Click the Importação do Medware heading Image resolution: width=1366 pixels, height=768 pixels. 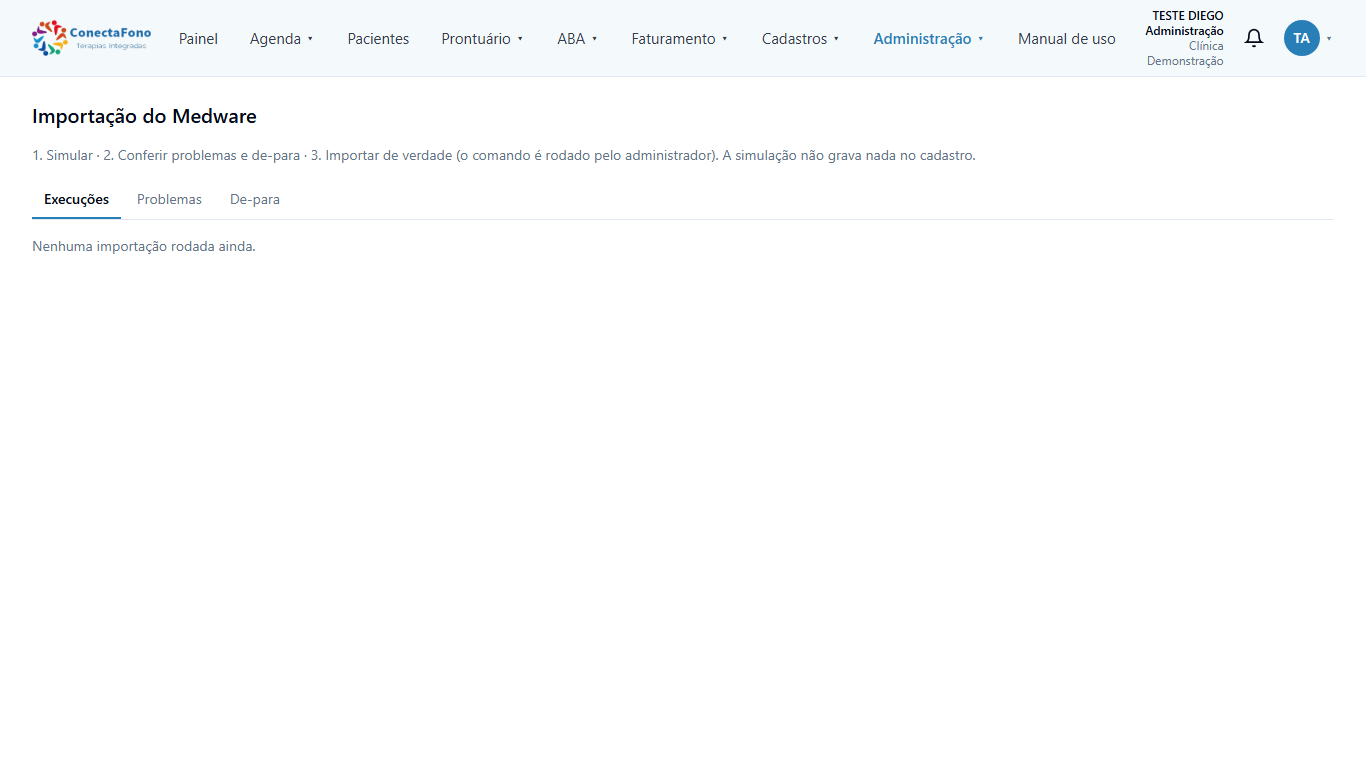click(x=144, y=116)
